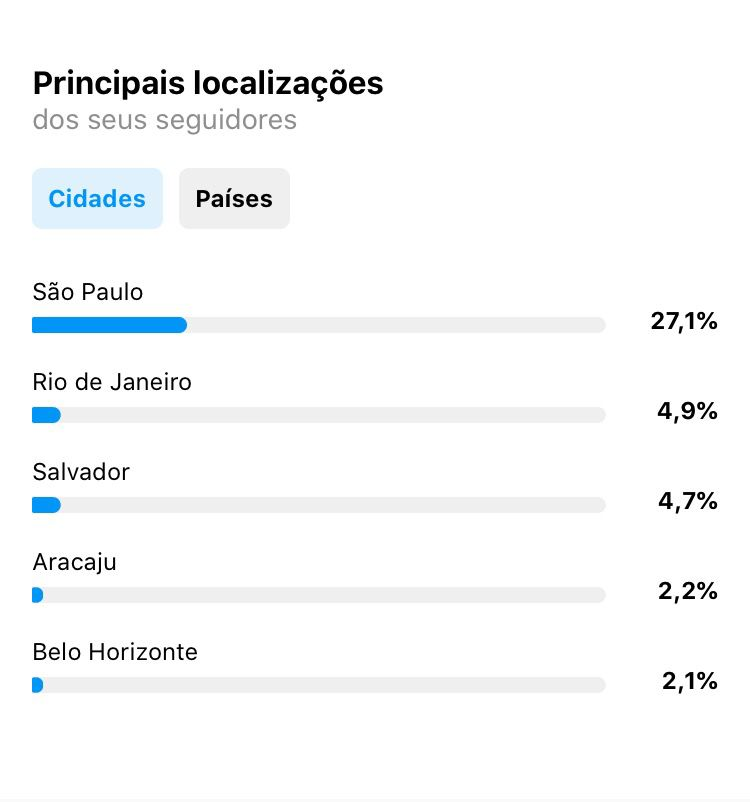Click the Belo Horizonte label
This screenshot has height=802, width=750.
tap(115, 652)
